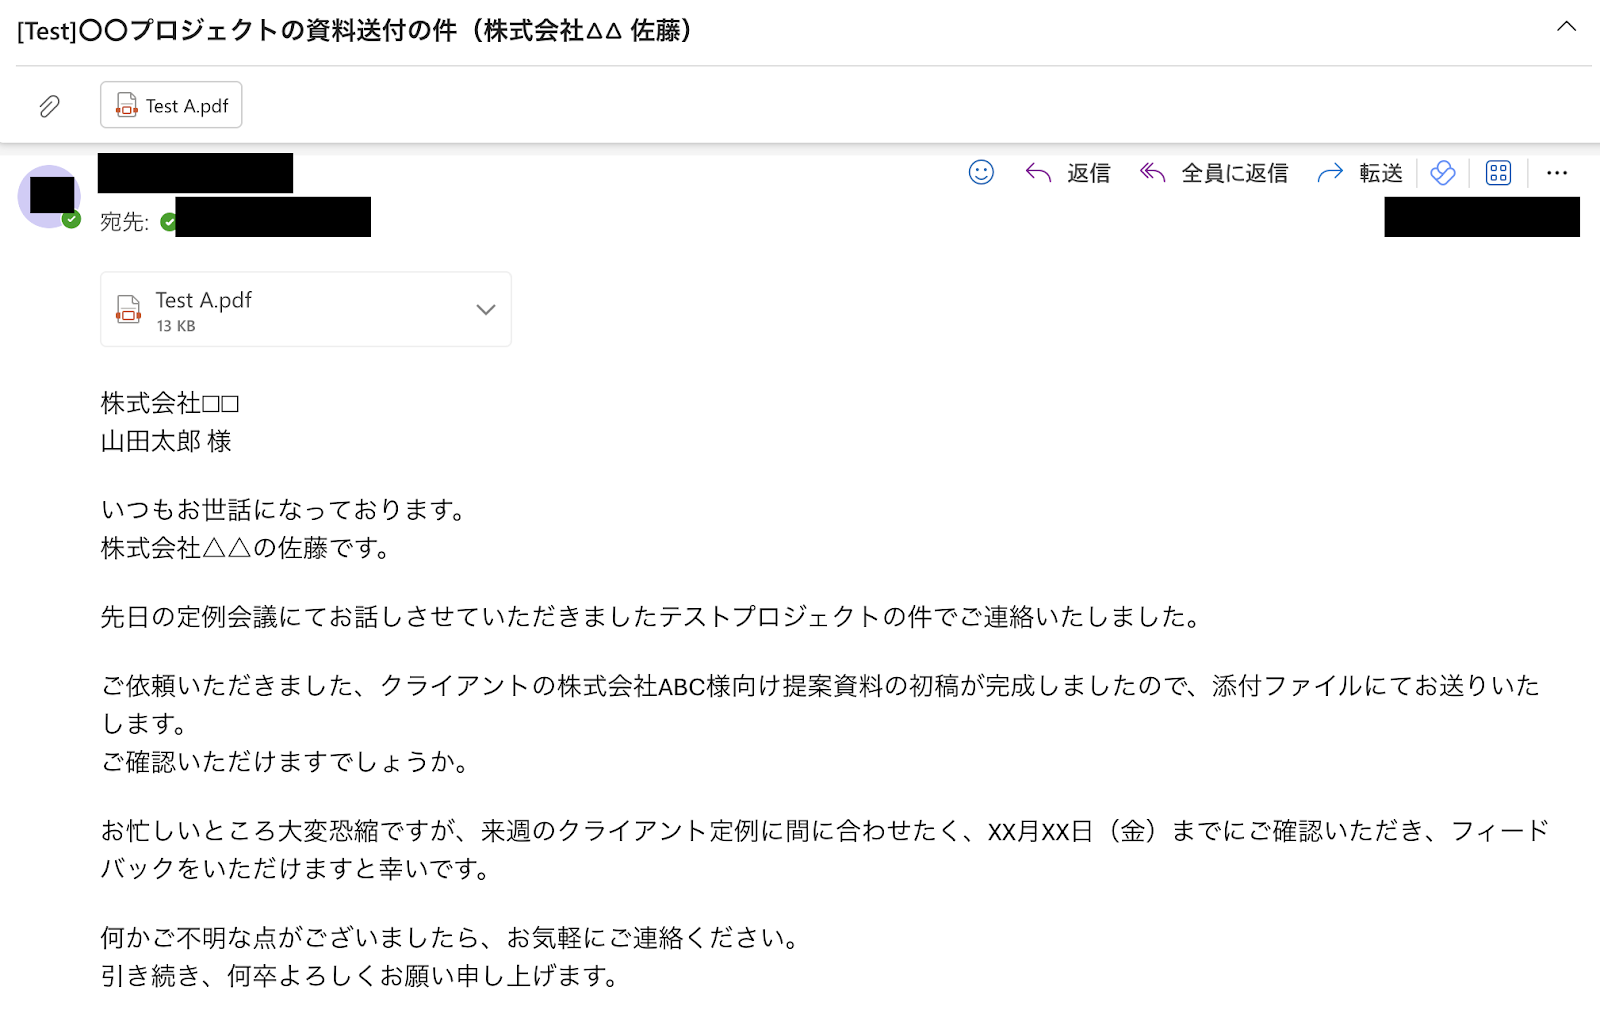Open the more actions ellipsis menu
Image resolution: width=1600 pixels, height=1029 pixels.
point(1557,173)
